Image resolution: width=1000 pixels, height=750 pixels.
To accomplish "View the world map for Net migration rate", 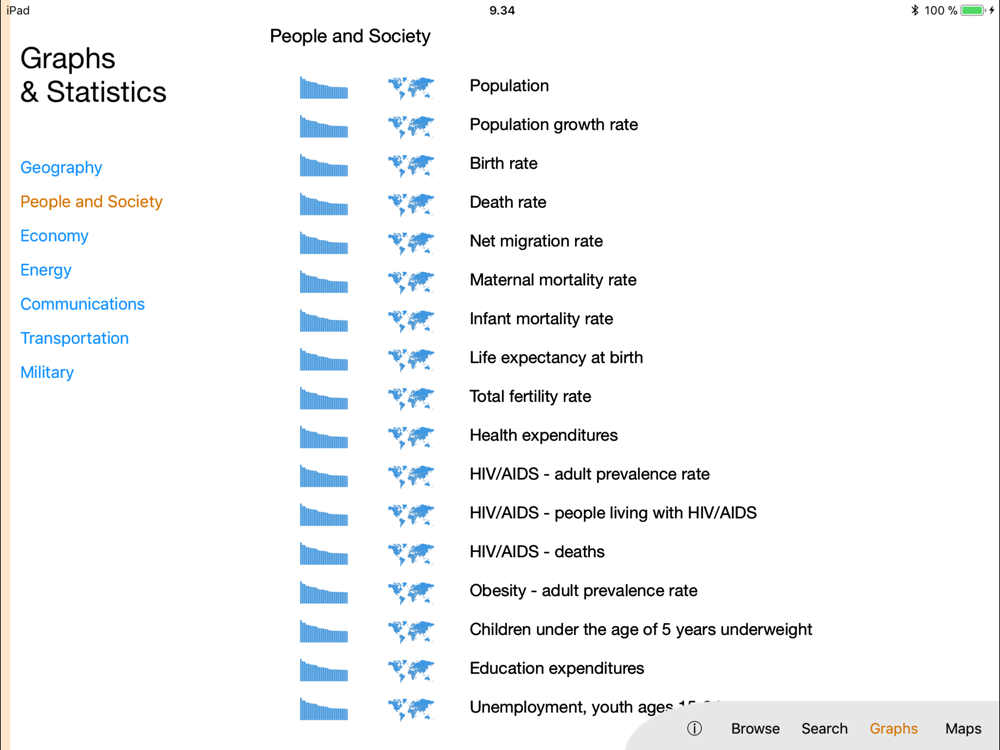I will 411,243.
